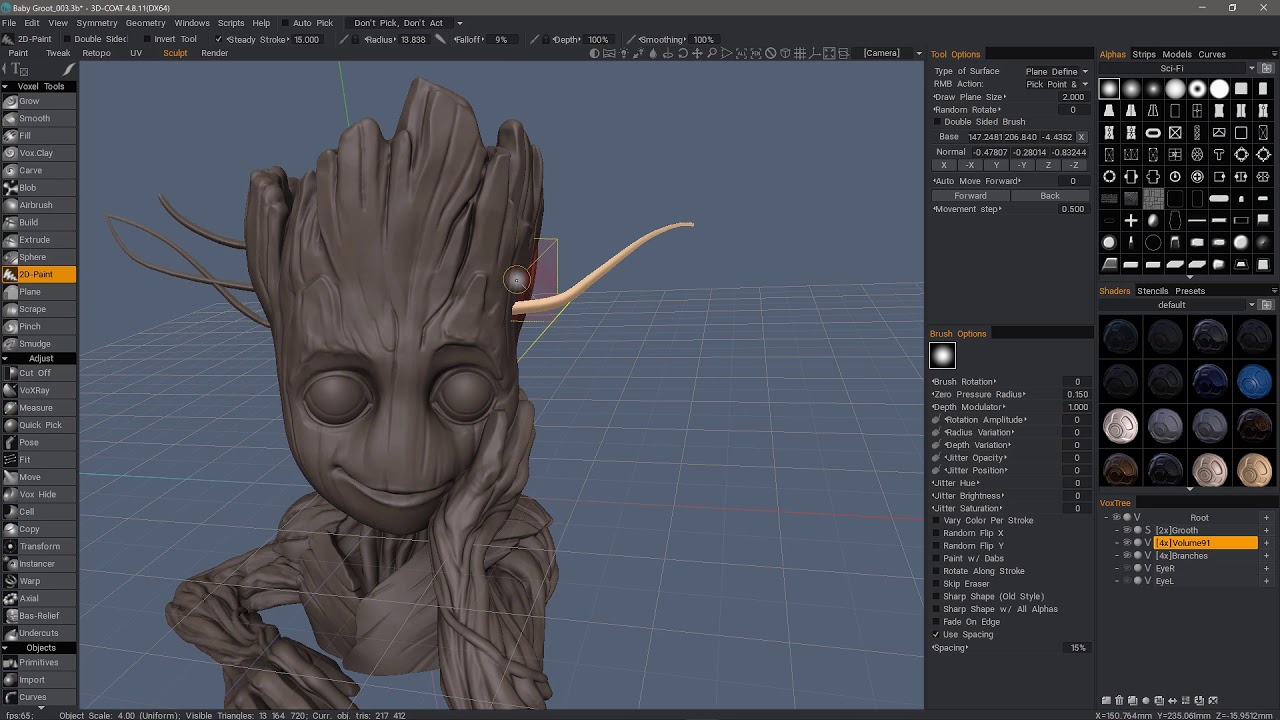Switch to the Retopo room tab
Screen dimensions: 1280x720
[96, 53]
